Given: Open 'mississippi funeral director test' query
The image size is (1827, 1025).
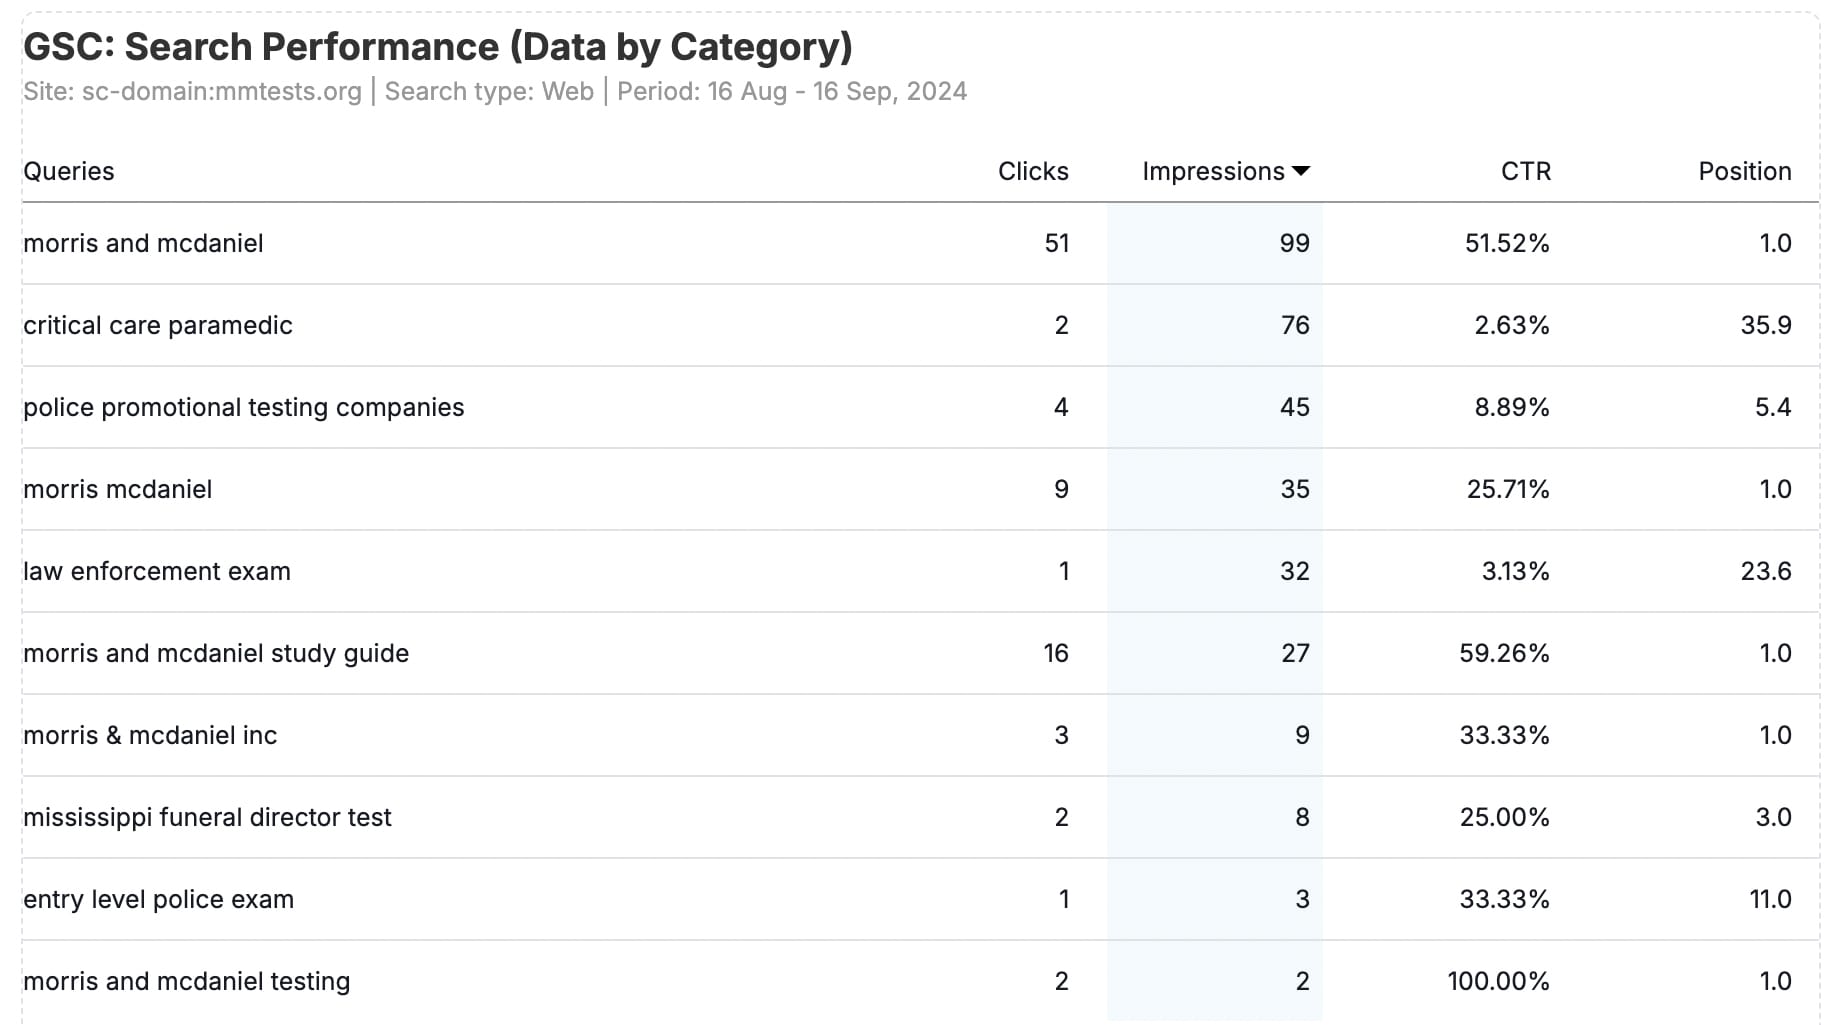Looking at the screenshot, I should [x=207, y=818].
